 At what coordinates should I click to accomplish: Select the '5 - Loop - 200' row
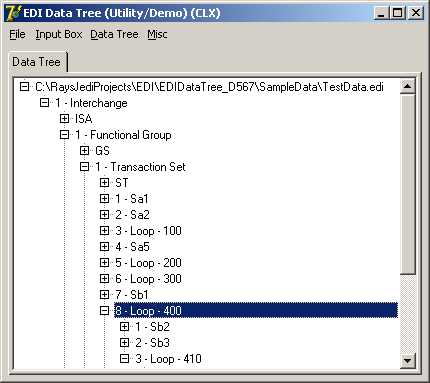click(x=148, y=263)
